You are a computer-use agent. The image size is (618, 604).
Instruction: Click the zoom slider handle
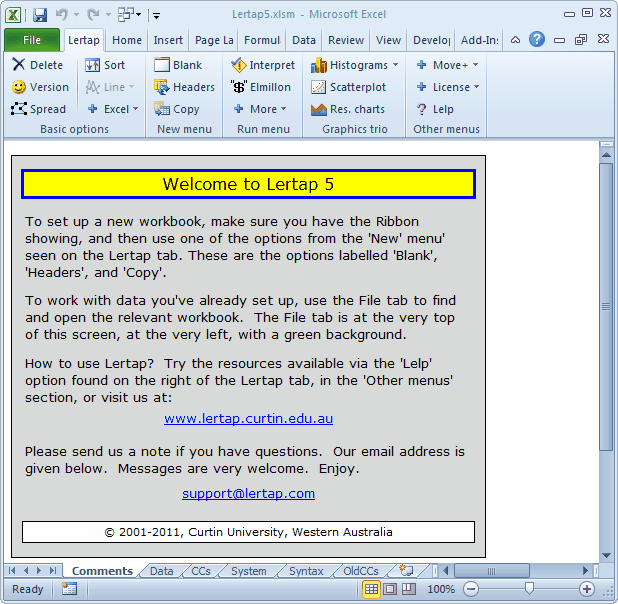[x=529, y=588]
